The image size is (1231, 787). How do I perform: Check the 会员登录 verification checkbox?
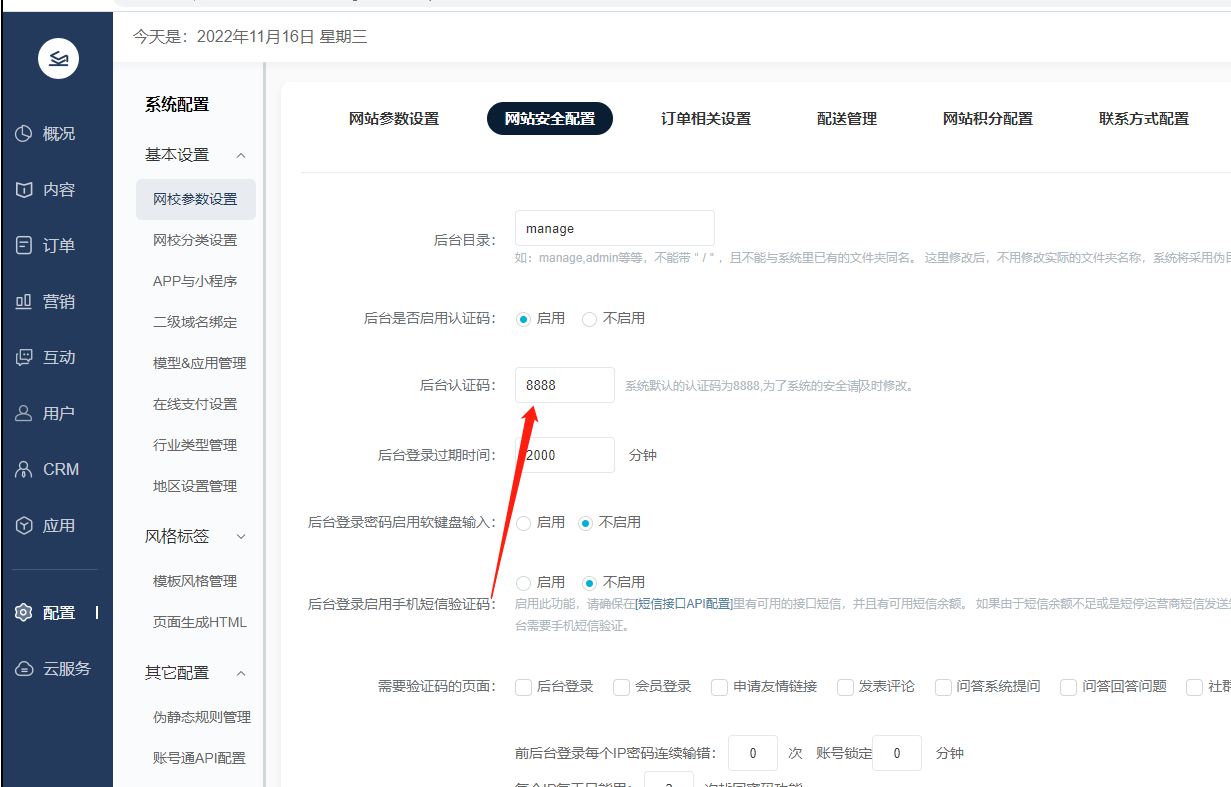(621, 687)
